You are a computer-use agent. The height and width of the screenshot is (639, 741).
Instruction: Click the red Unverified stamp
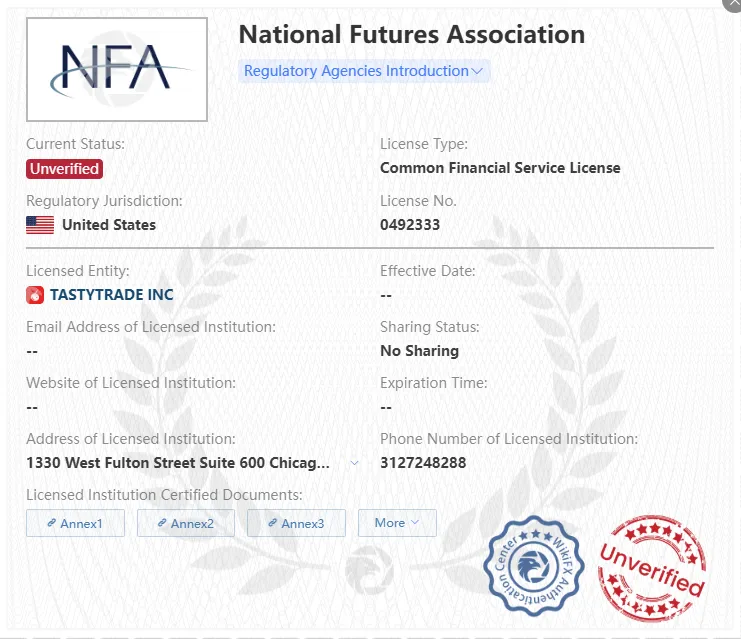pyautogui.click(x=652, y=568)
